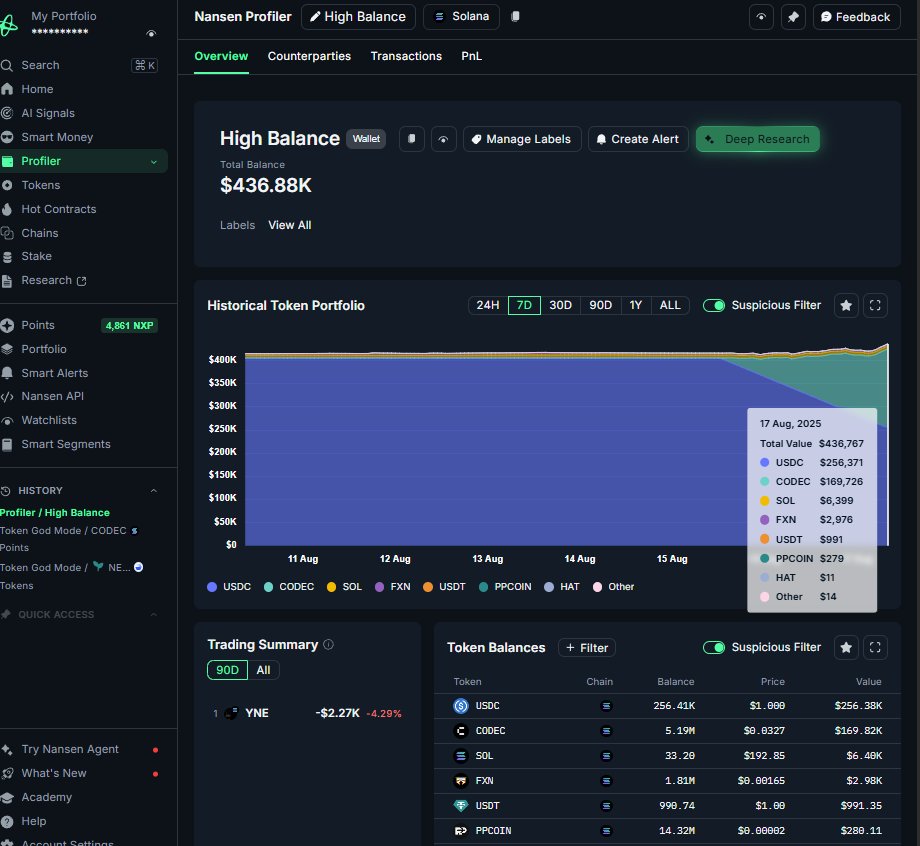
Task: Open the Token Balances Filter
Action: point(587,648)
